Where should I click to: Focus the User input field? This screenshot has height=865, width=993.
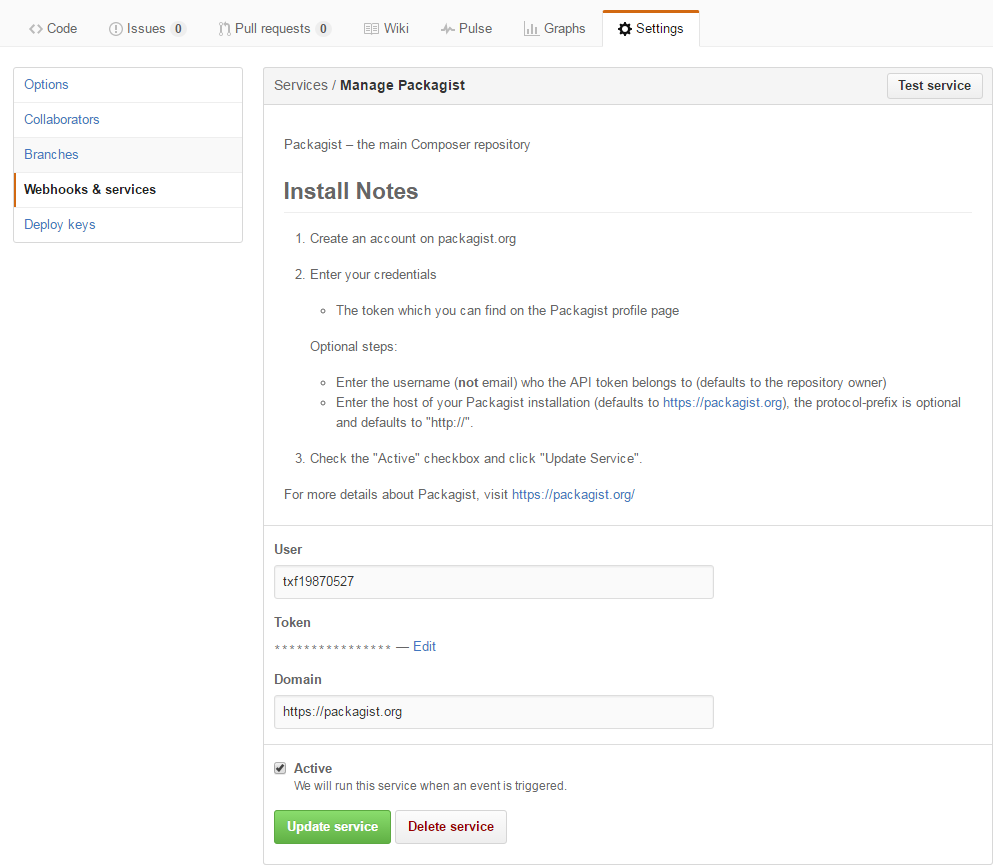coord(493,582)
